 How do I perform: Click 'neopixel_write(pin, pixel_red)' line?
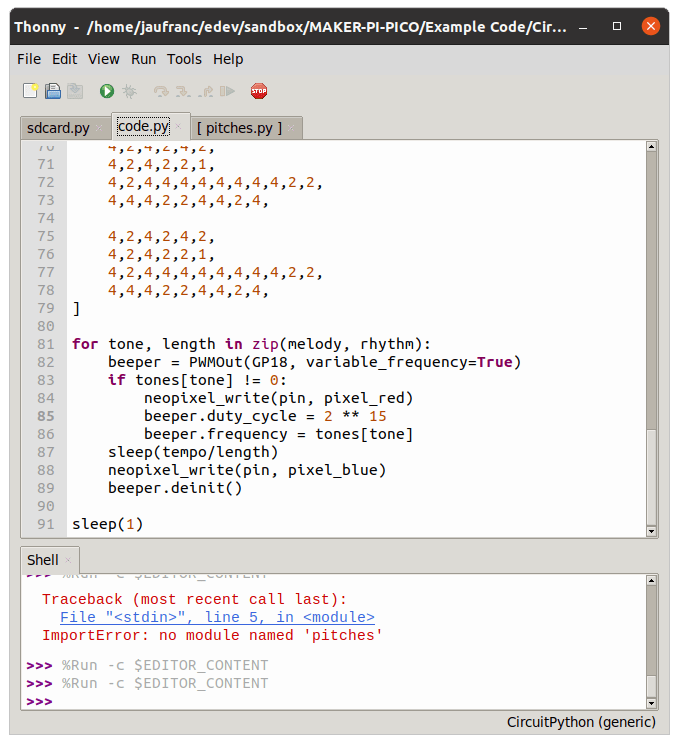click(279, 398)
